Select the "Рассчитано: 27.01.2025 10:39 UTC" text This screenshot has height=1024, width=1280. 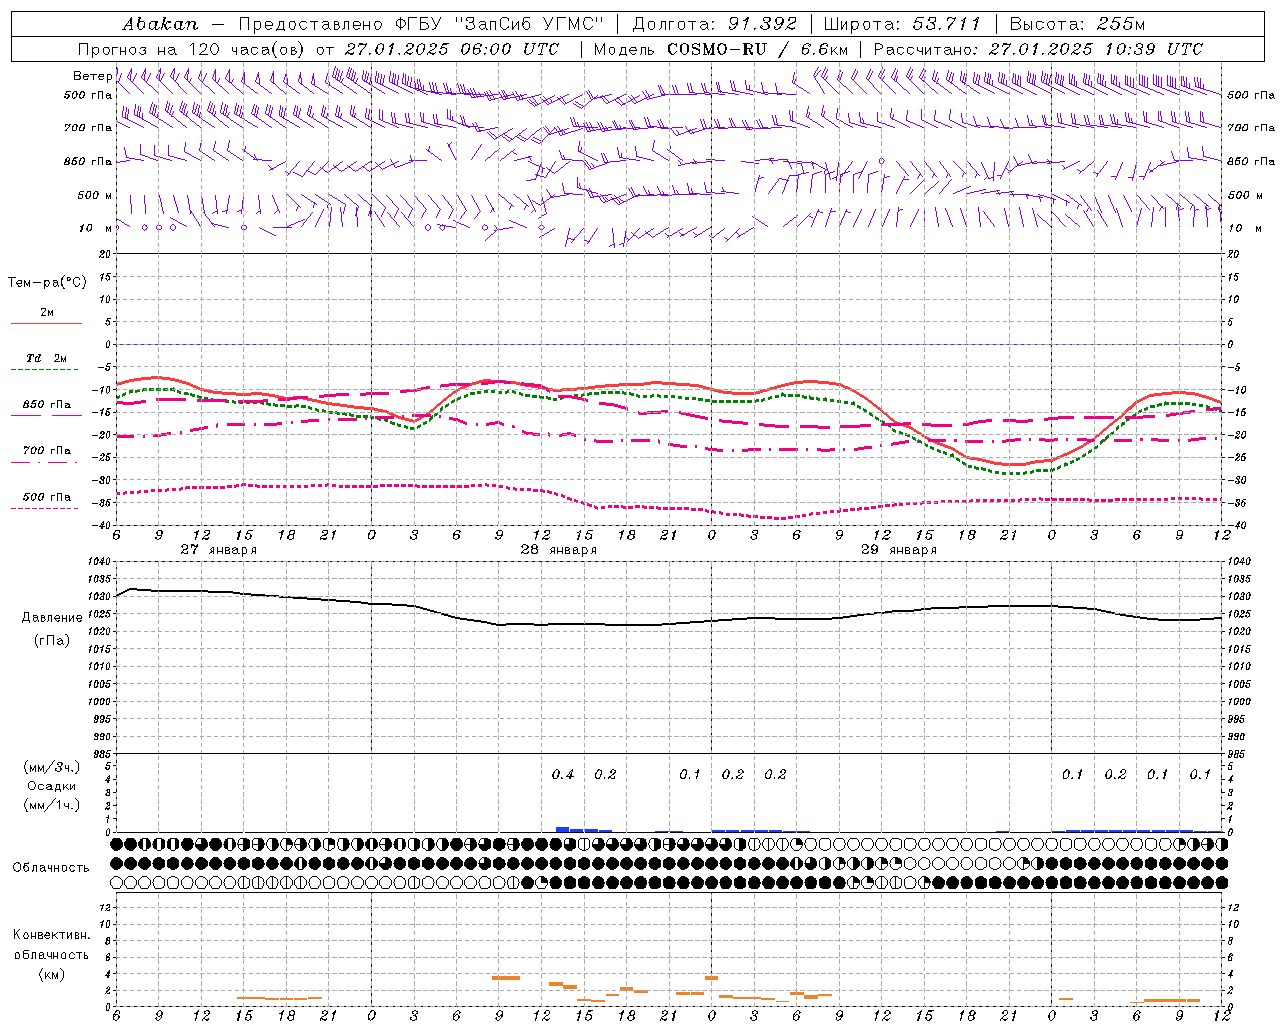click(1038, 49)
